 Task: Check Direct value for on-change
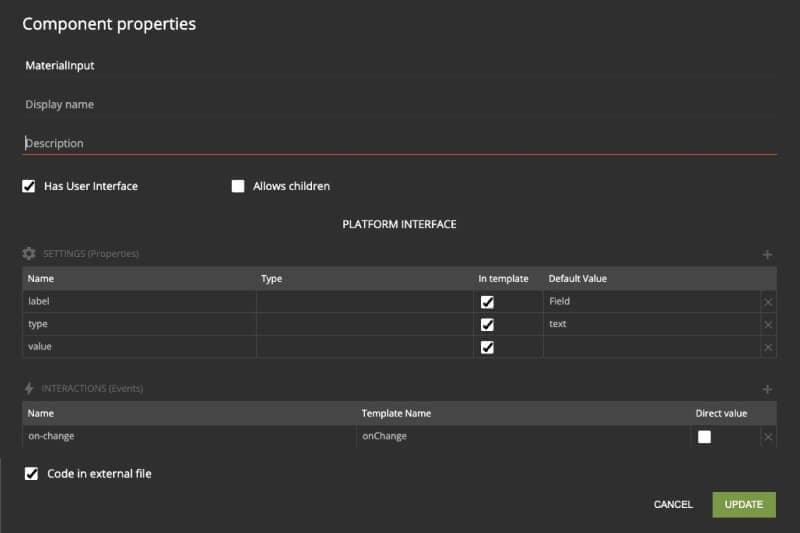[x=704, y=437]
